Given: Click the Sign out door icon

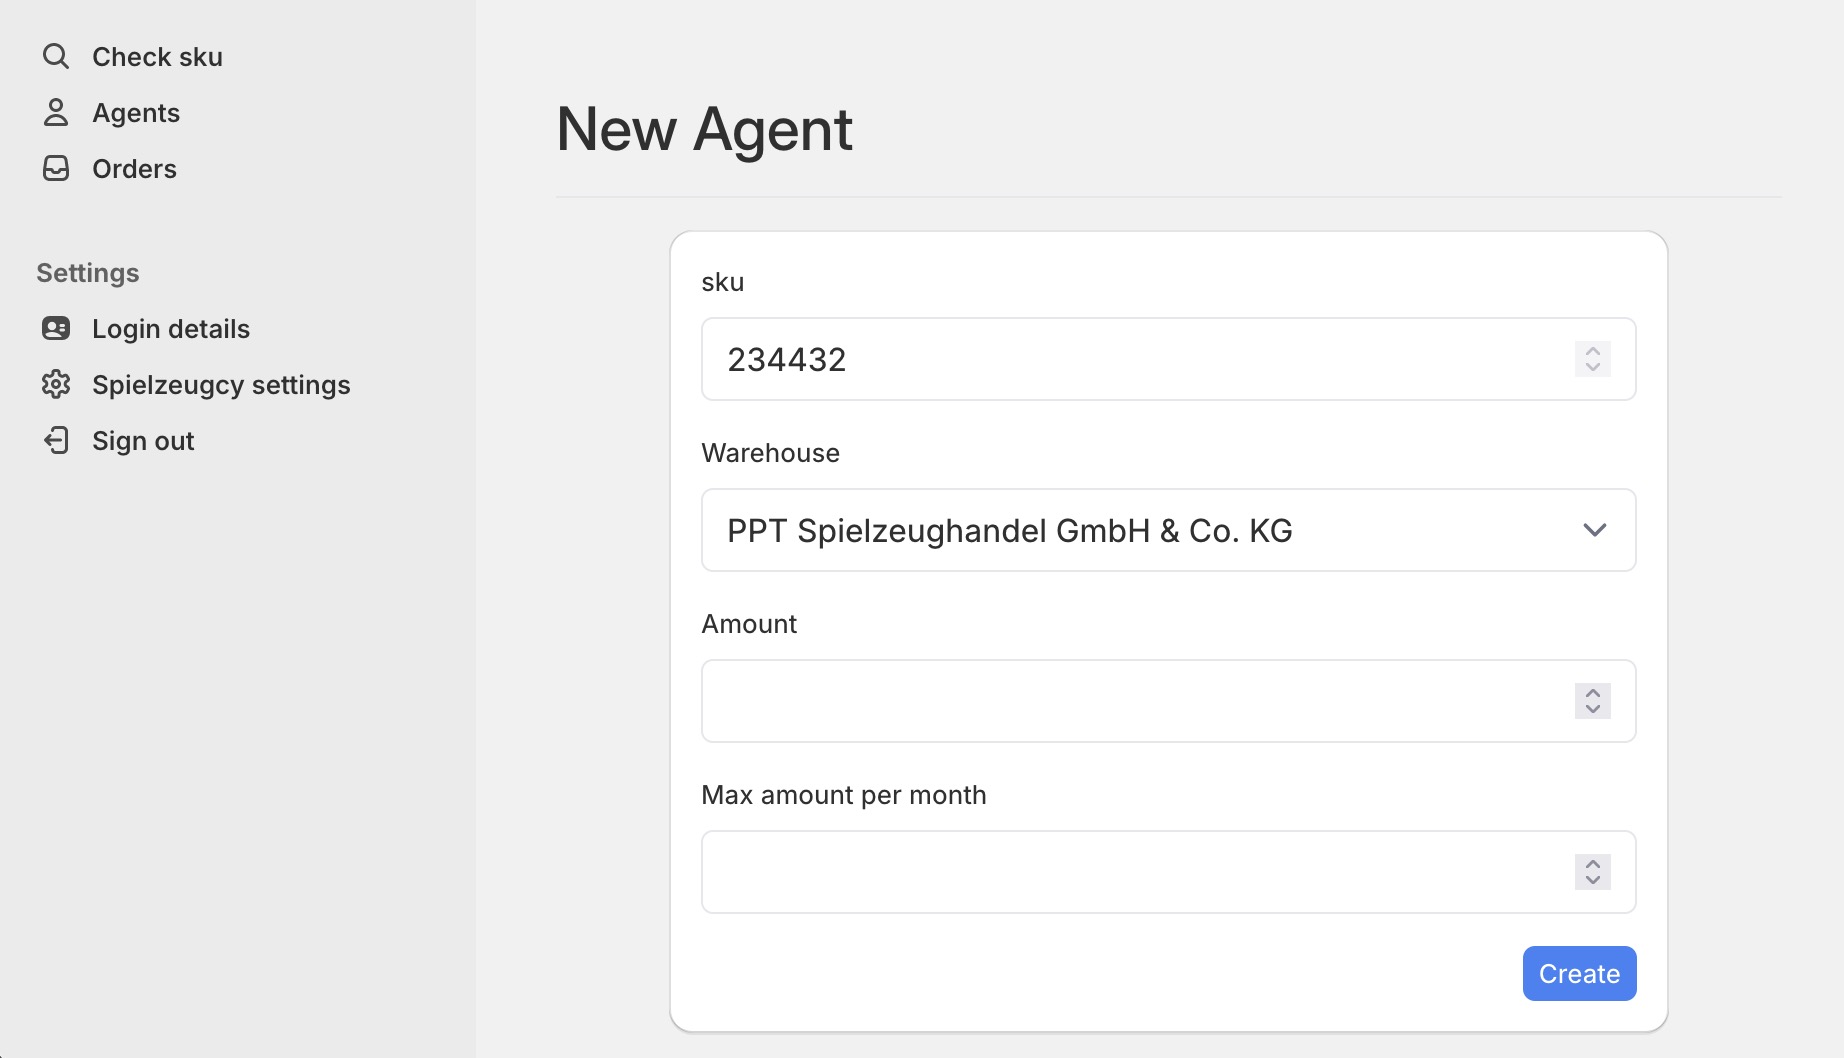Looking at the screenshot, I should (x=56, y=440).
